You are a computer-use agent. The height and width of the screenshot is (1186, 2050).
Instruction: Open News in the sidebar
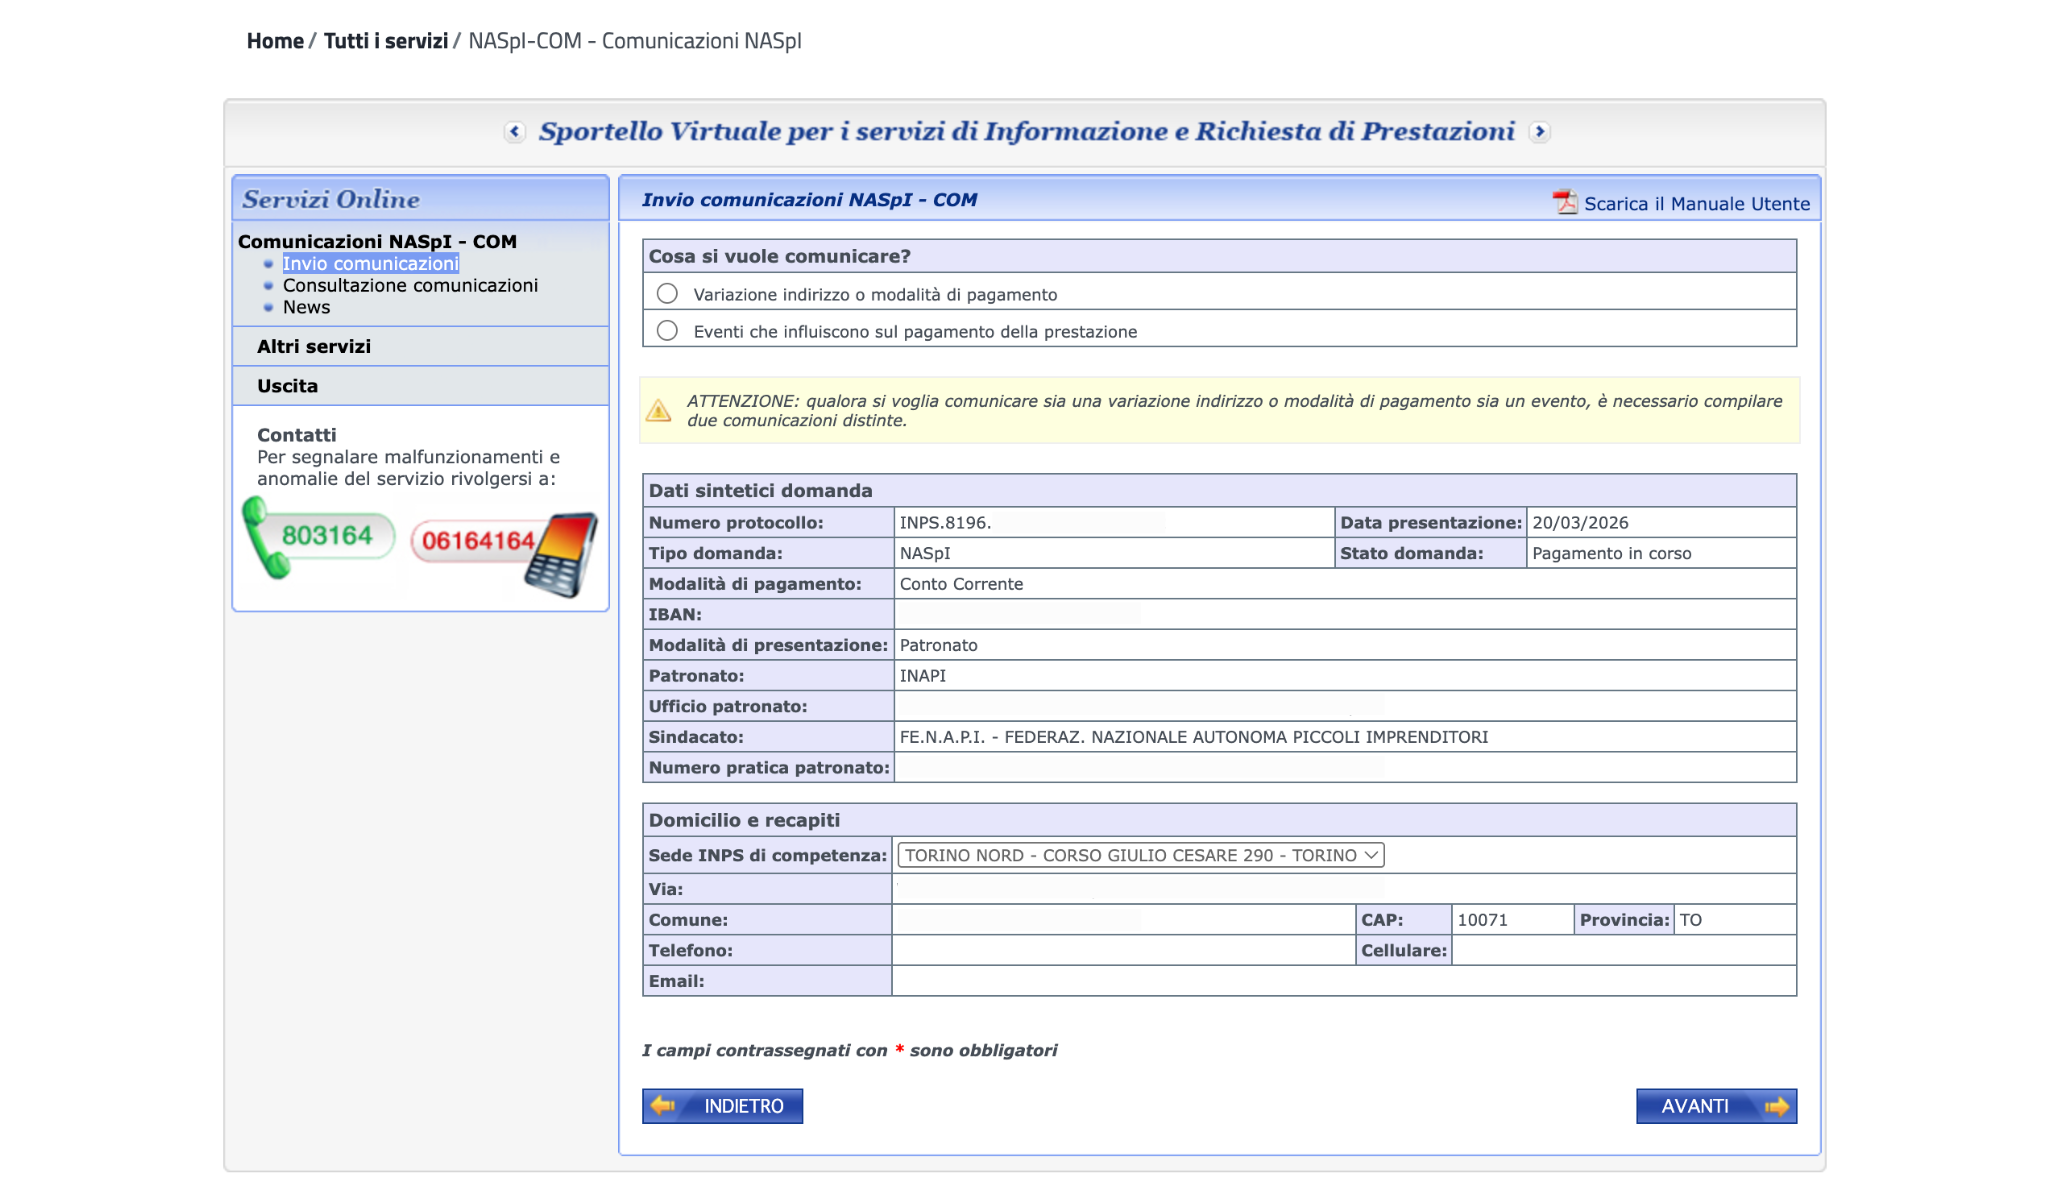306,308
